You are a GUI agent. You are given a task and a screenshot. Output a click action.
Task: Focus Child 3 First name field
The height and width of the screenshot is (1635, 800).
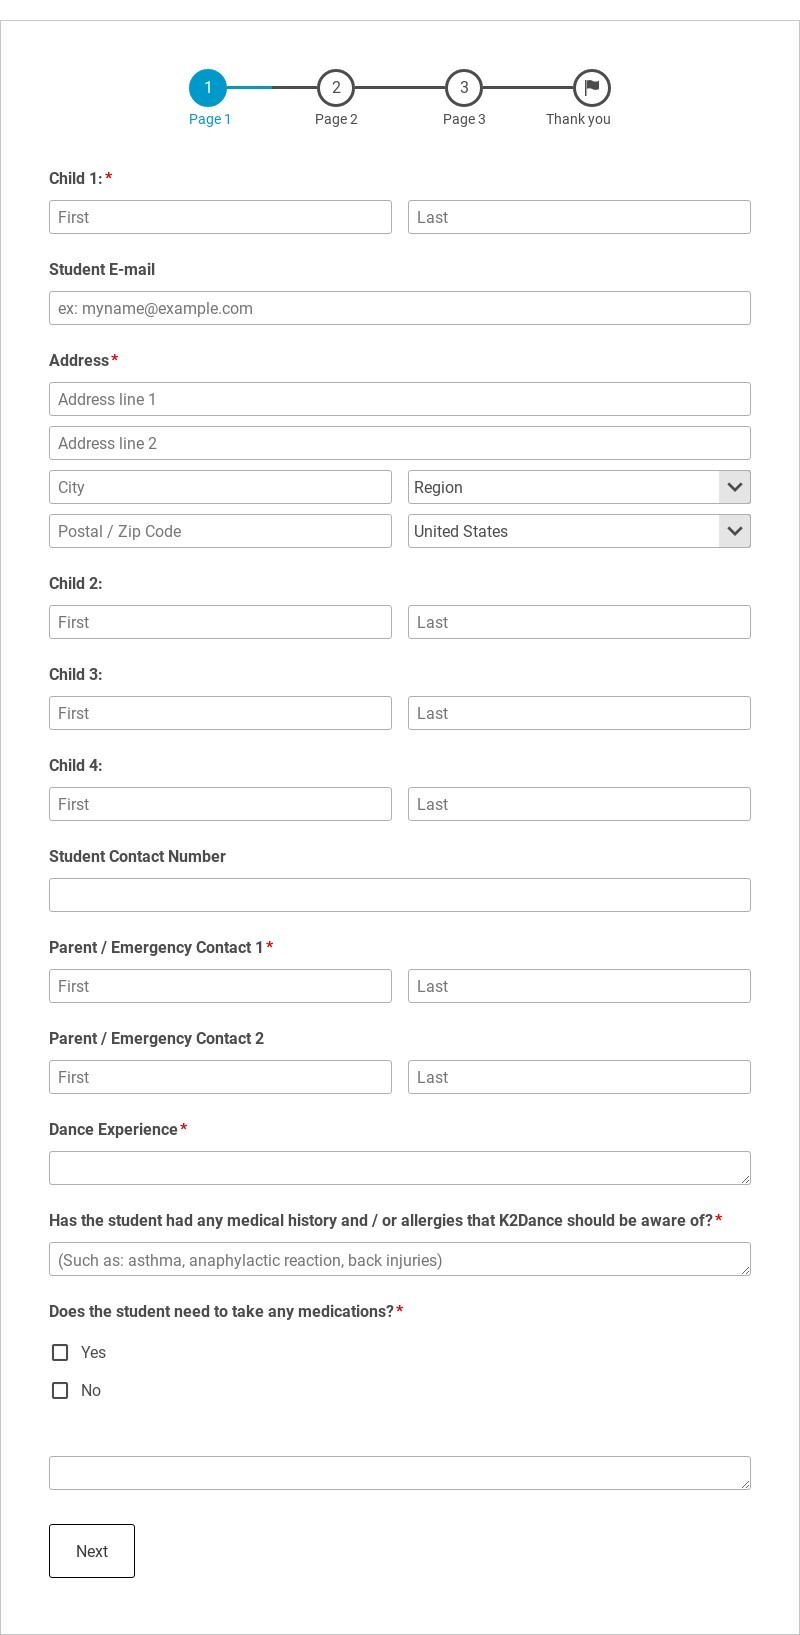(220, 713)
